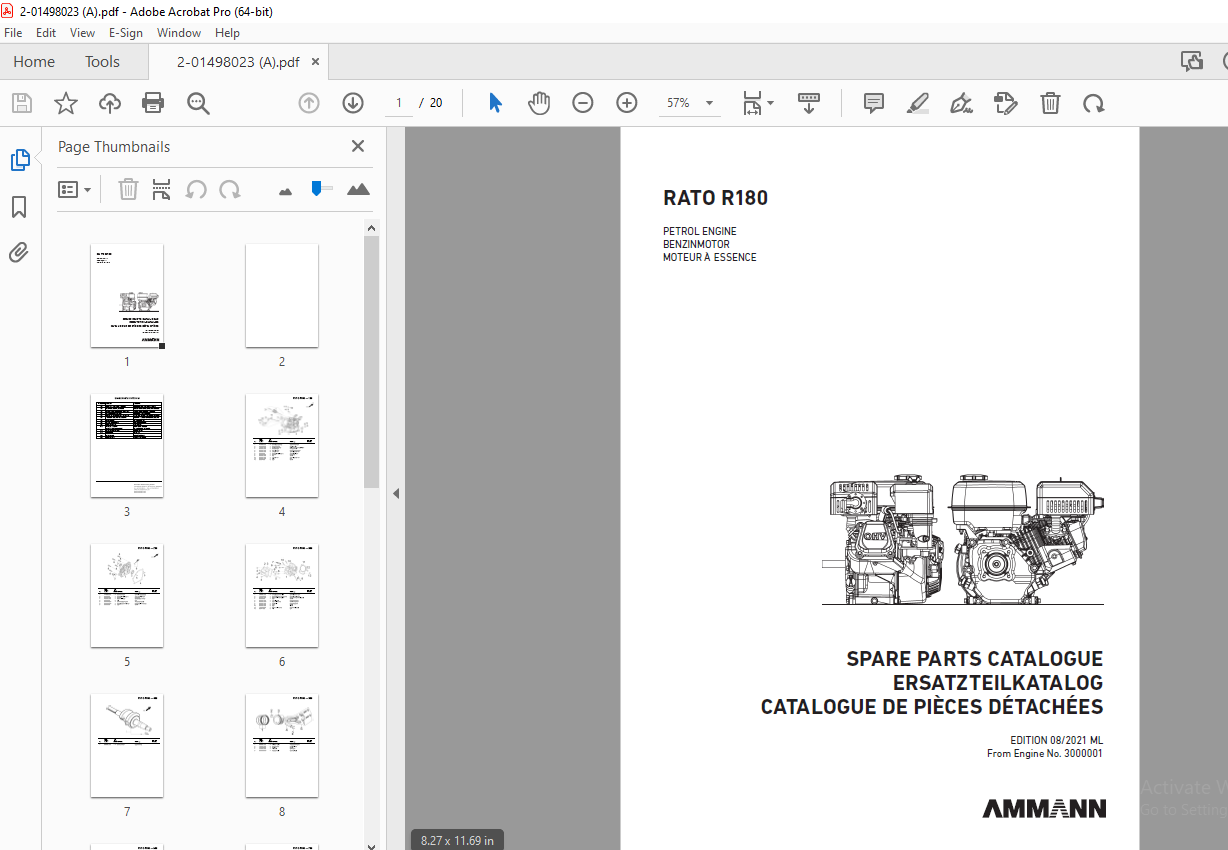Open the Edit menu
This screenshot has height=850, width=1228.
[46, 33]
